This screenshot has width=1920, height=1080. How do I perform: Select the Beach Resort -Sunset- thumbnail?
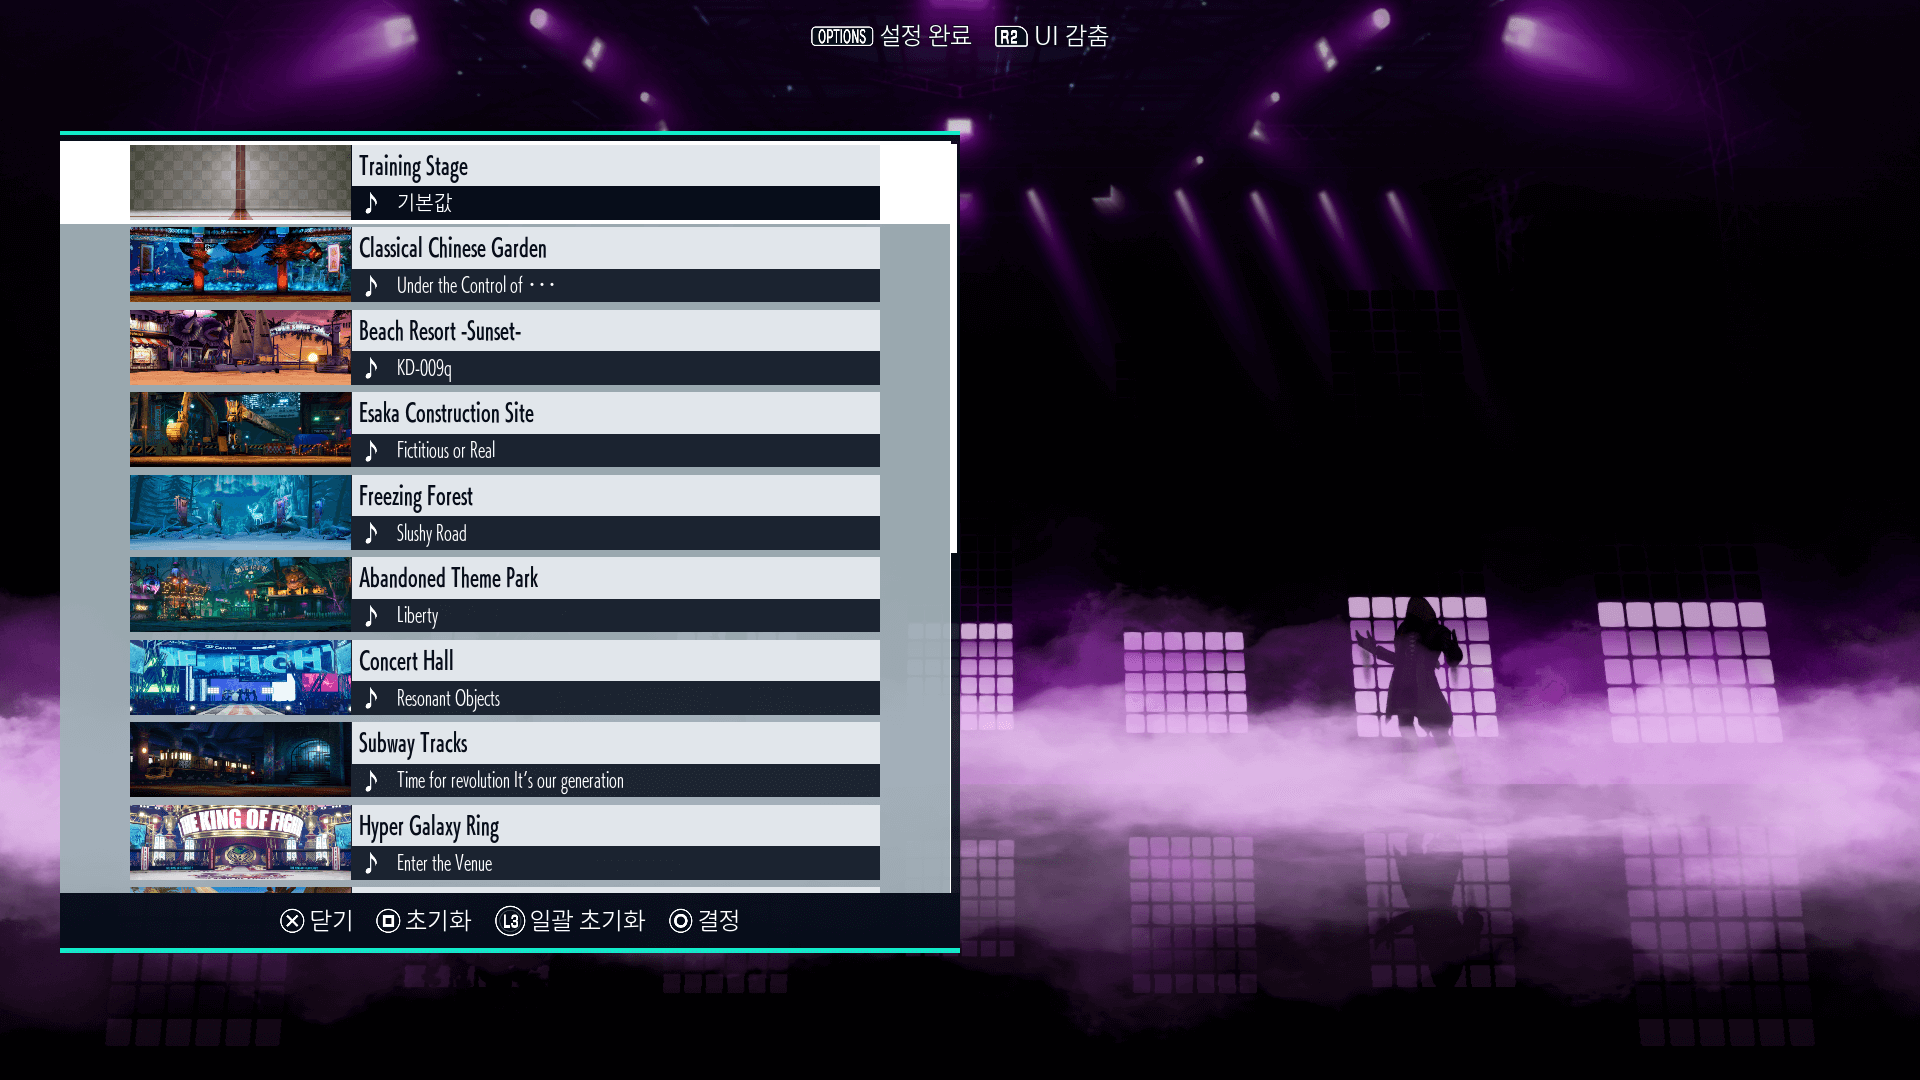(241, 347)
